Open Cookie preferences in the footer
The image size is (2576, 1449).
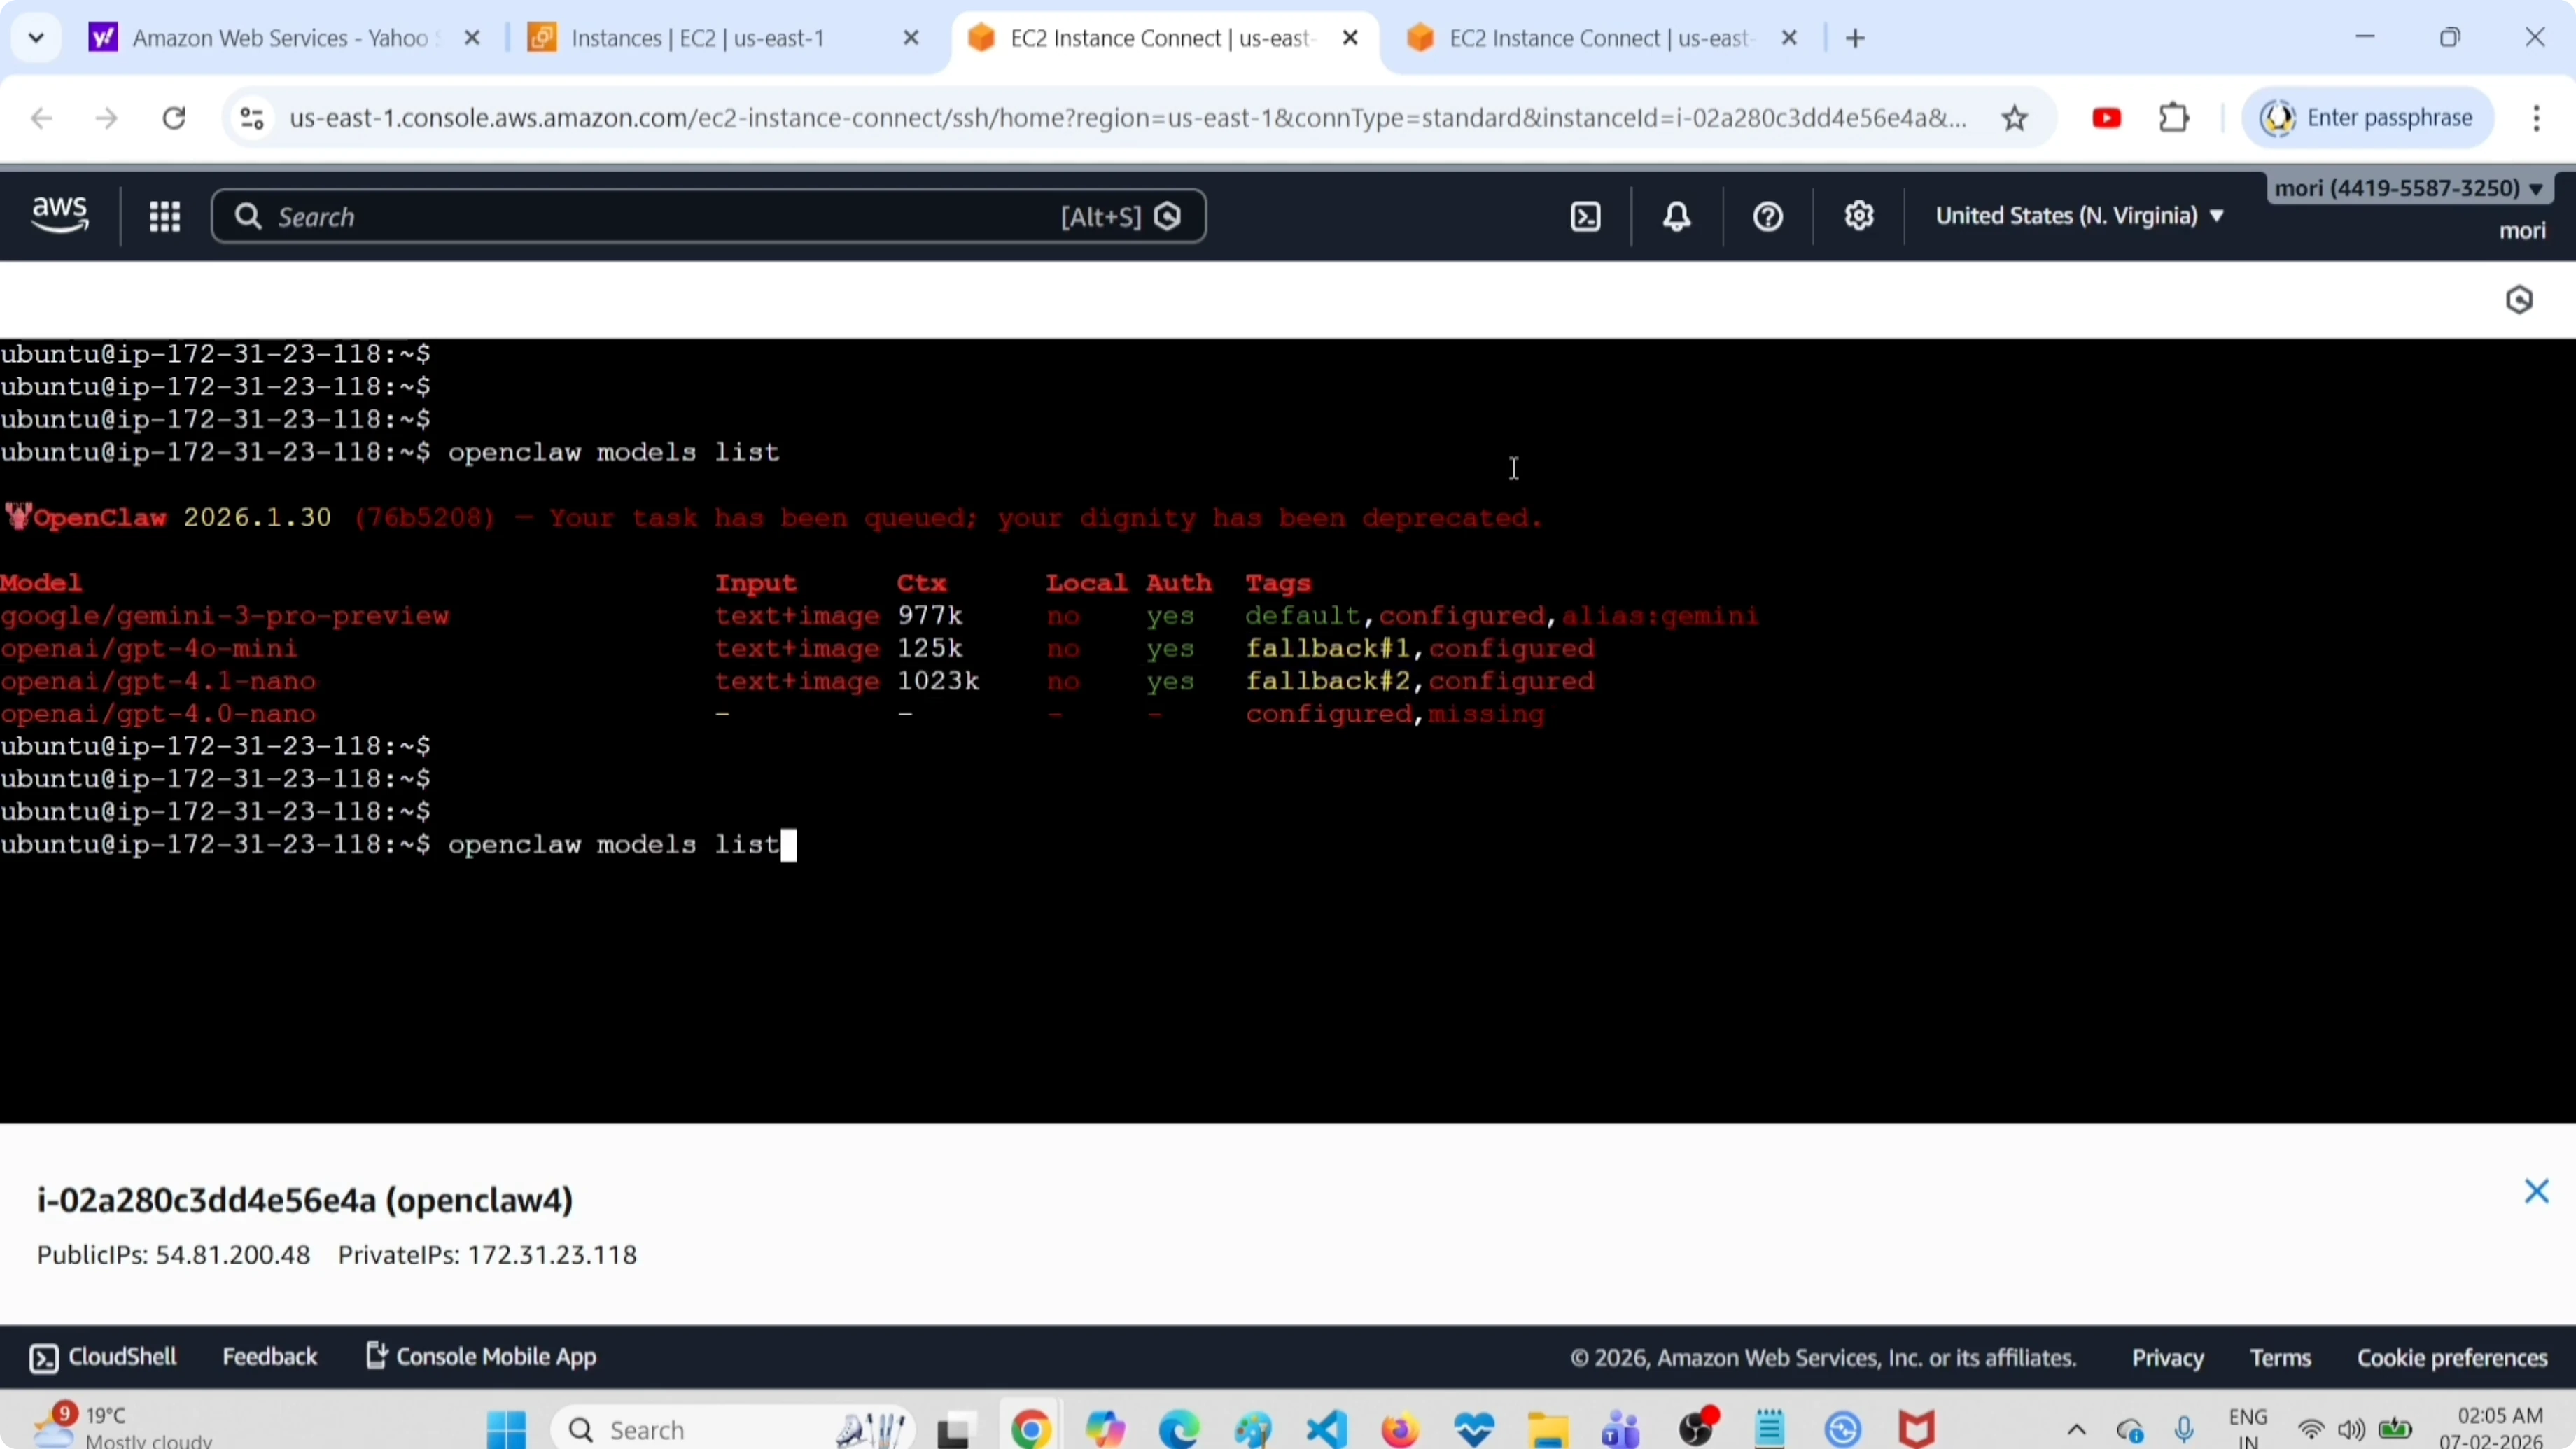click(x=2451, y=1356)
